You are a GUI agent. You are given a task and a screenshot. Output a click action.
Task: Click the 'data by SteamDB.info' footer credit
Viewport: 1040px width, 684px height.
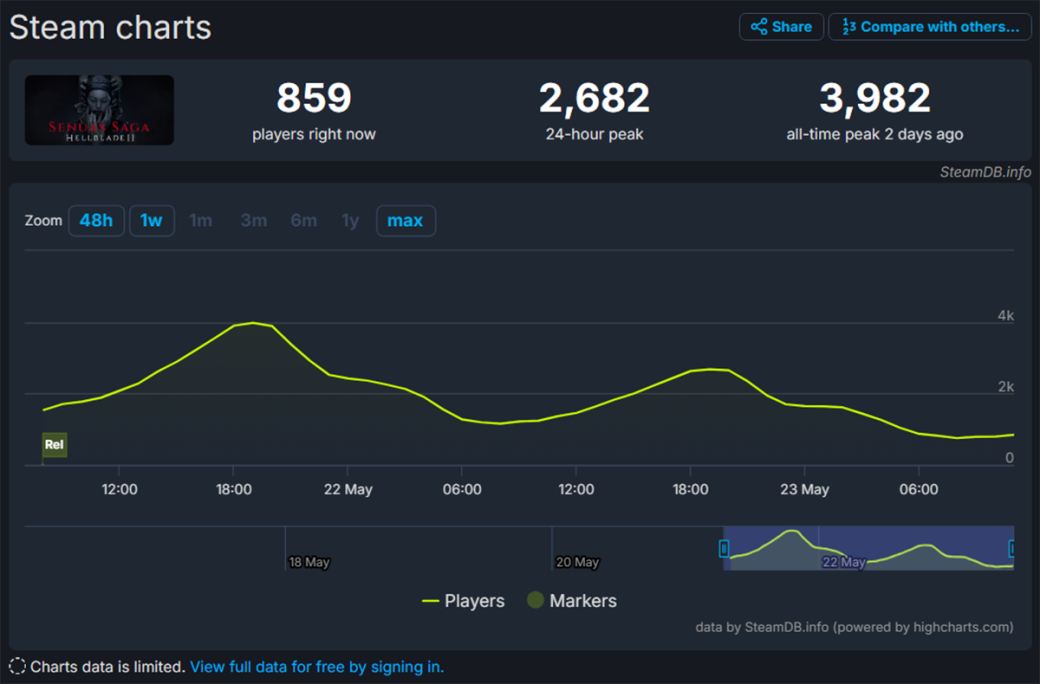coord(854,628)
